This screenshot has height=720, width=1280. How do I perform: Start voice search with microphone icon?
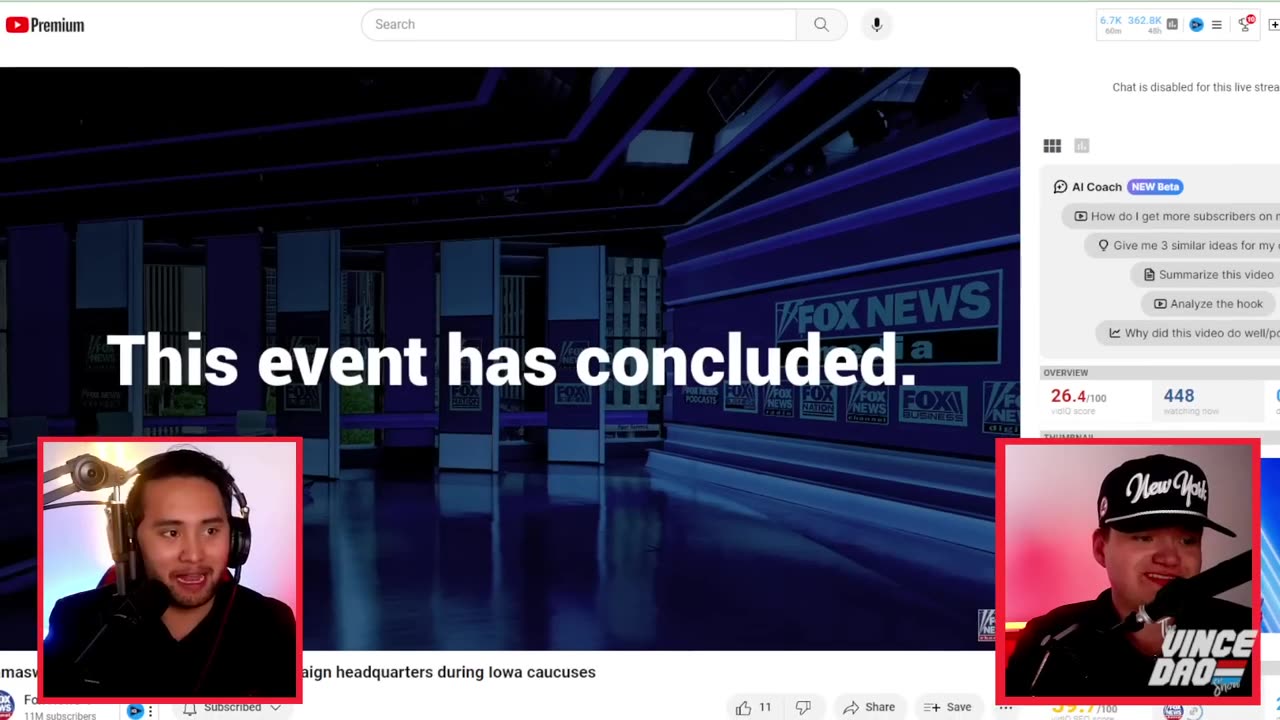coord(876,24)
